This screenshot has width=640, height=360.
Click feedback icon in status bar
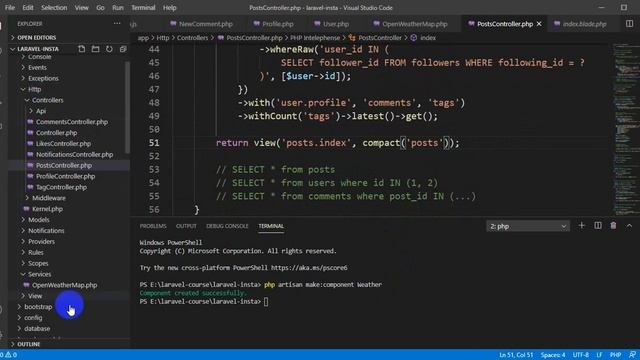tap(632, 355)
